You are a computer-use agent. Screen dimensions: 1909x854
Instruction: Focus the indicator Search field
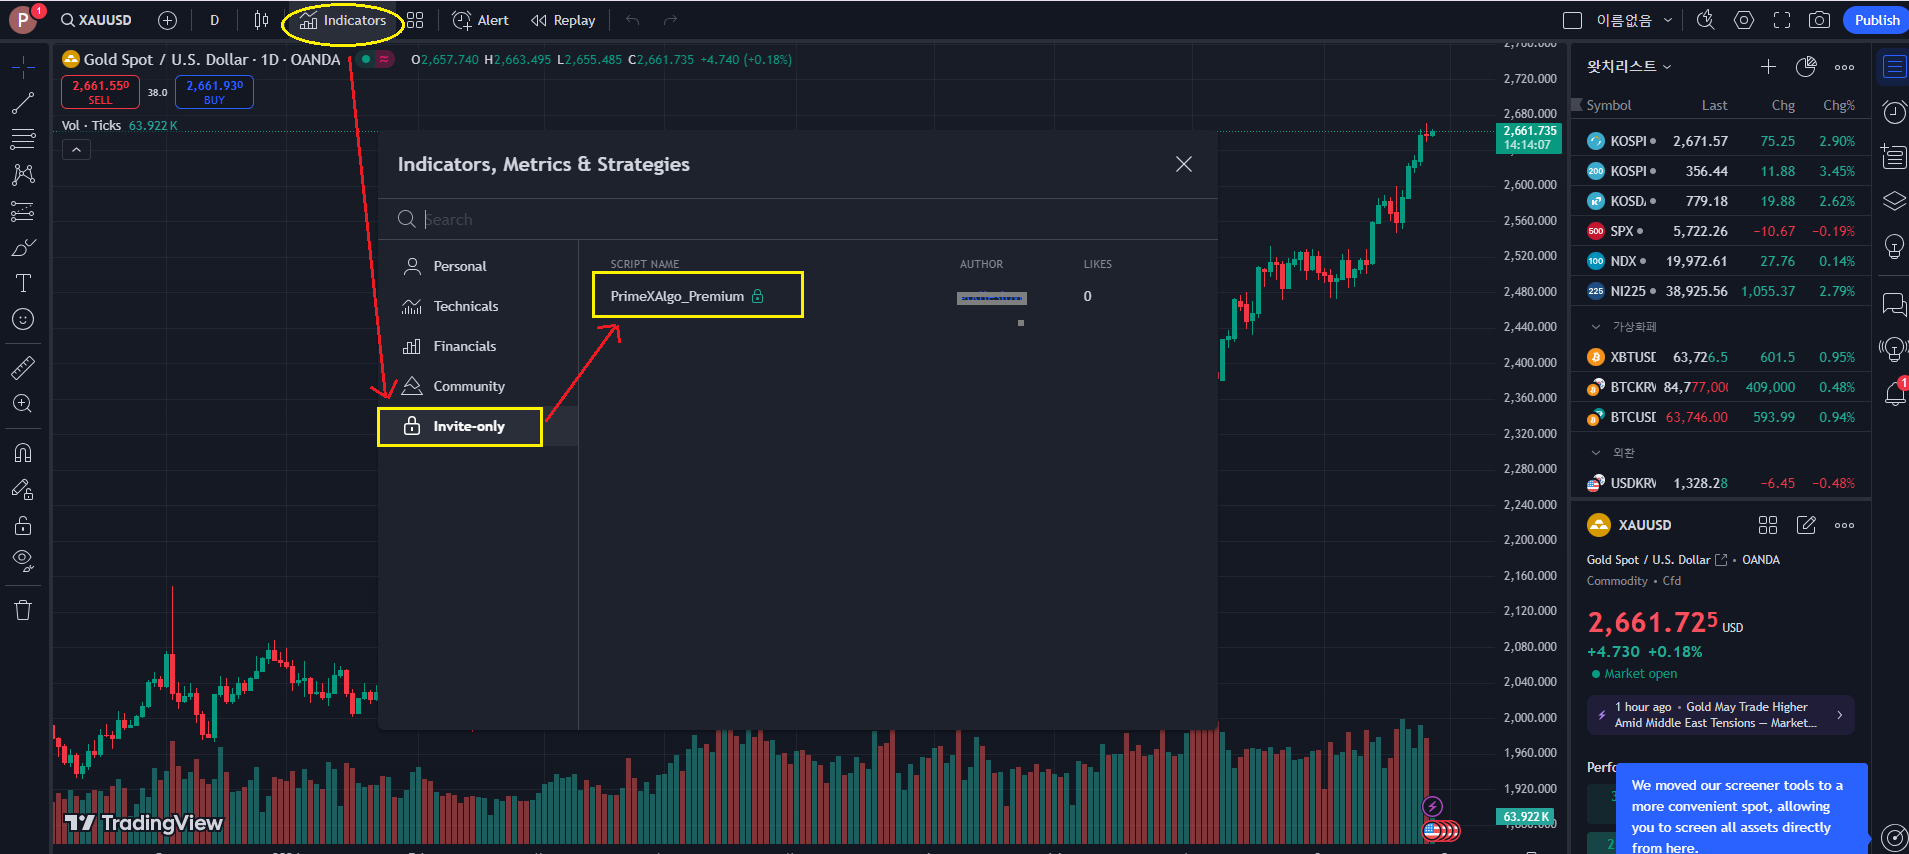point(798,219)
